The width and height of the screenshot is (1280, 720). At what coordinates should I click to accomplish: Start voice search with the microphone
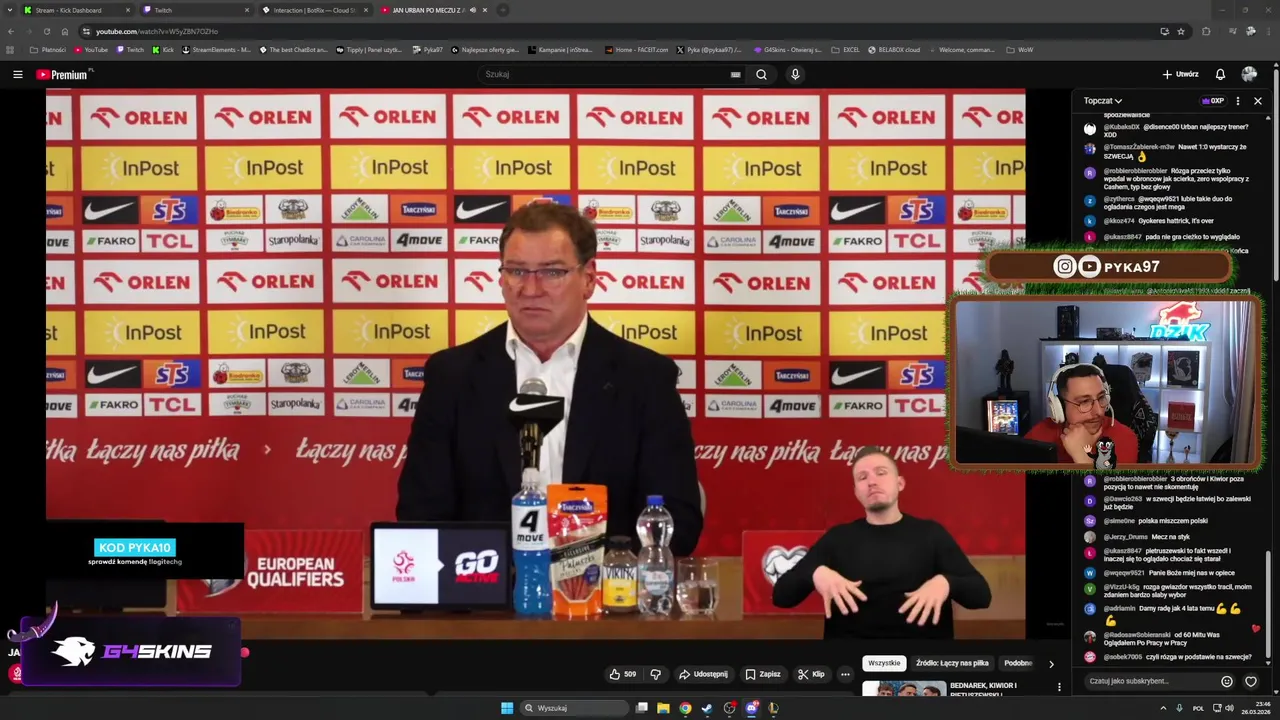point(795,74)
